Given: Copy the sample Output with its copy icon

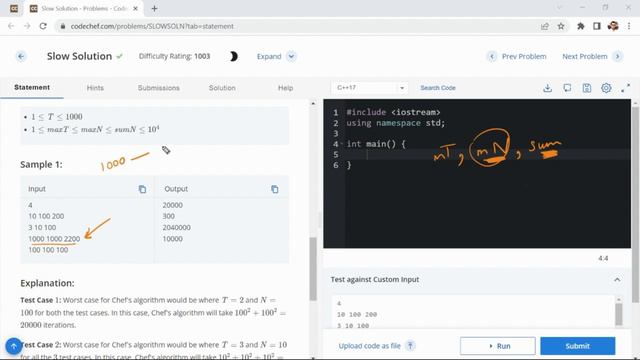Looking at the screenshot, I should point(275,189).
